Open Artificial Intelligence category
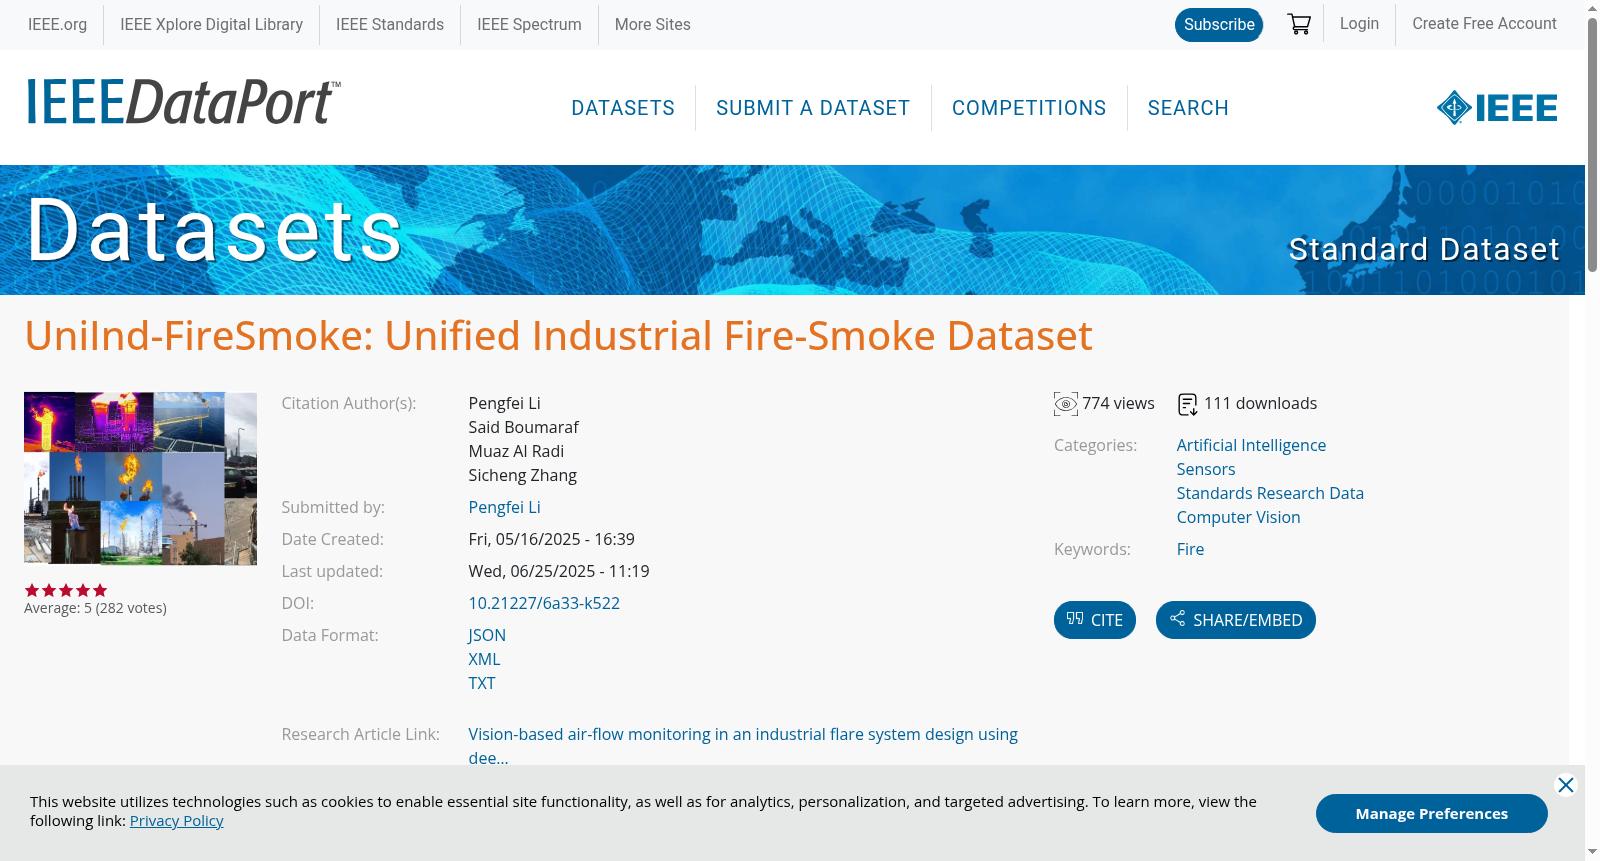1600x861 pixels. [x=1251, y=445]
